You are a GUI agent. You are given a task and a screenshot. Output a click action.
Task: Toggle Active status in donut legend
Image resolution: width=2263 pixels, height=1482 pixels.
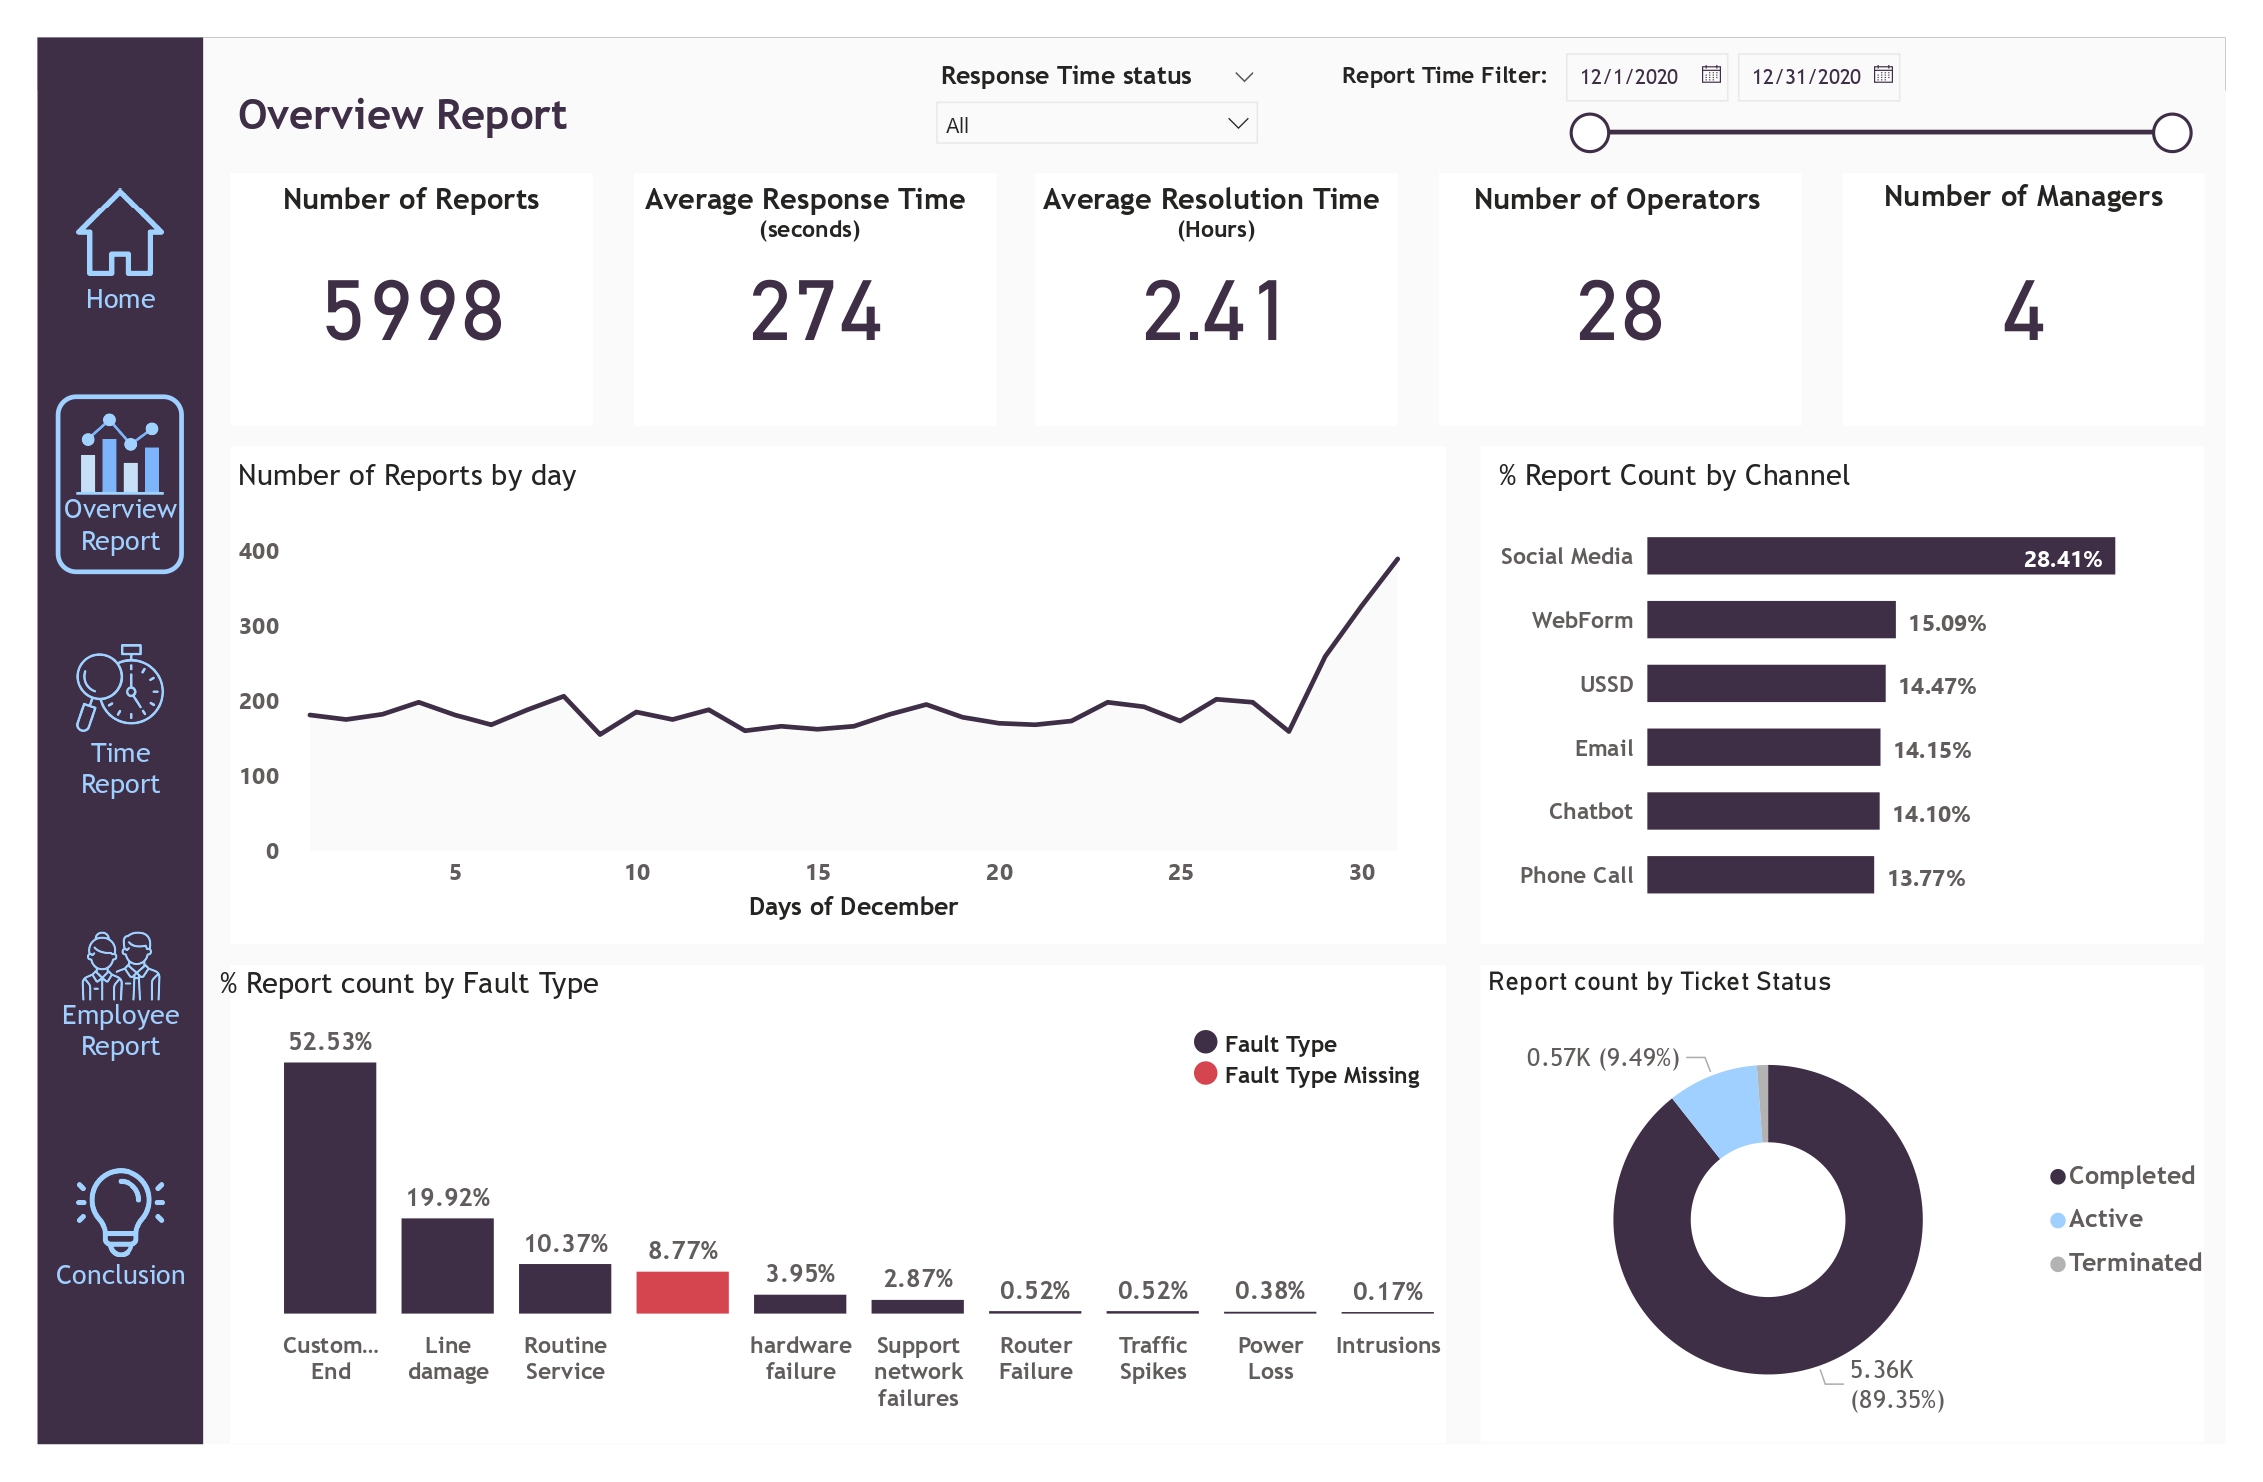tap(2104, 1219)
